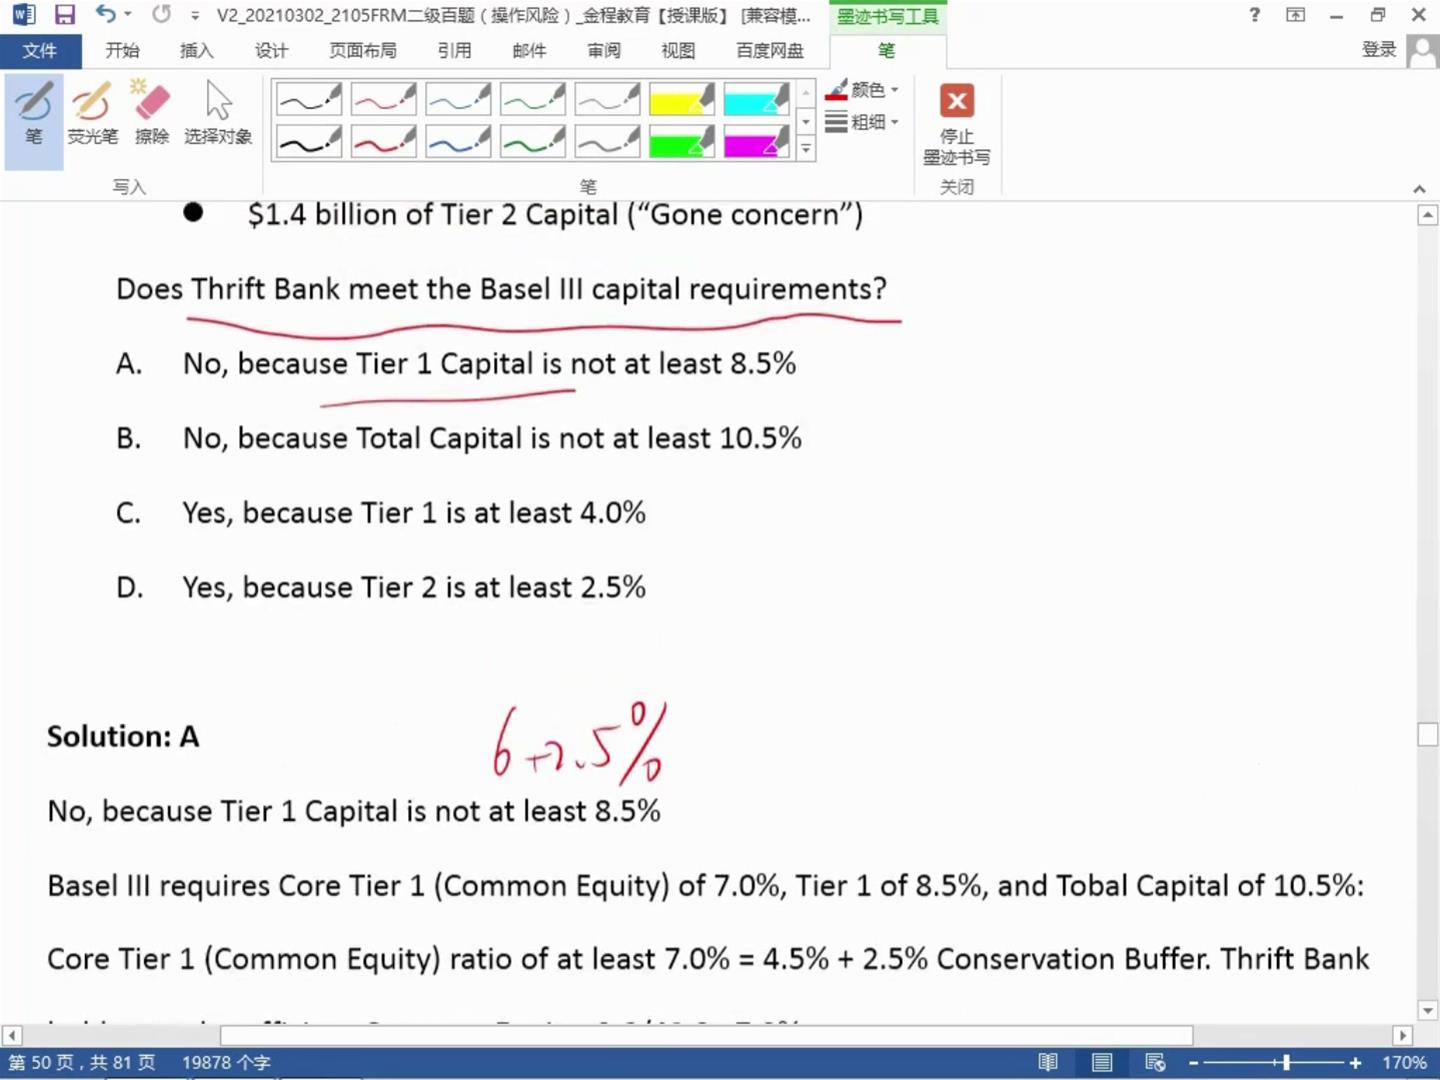Open Word help question mark

[x=1255, y=15]
